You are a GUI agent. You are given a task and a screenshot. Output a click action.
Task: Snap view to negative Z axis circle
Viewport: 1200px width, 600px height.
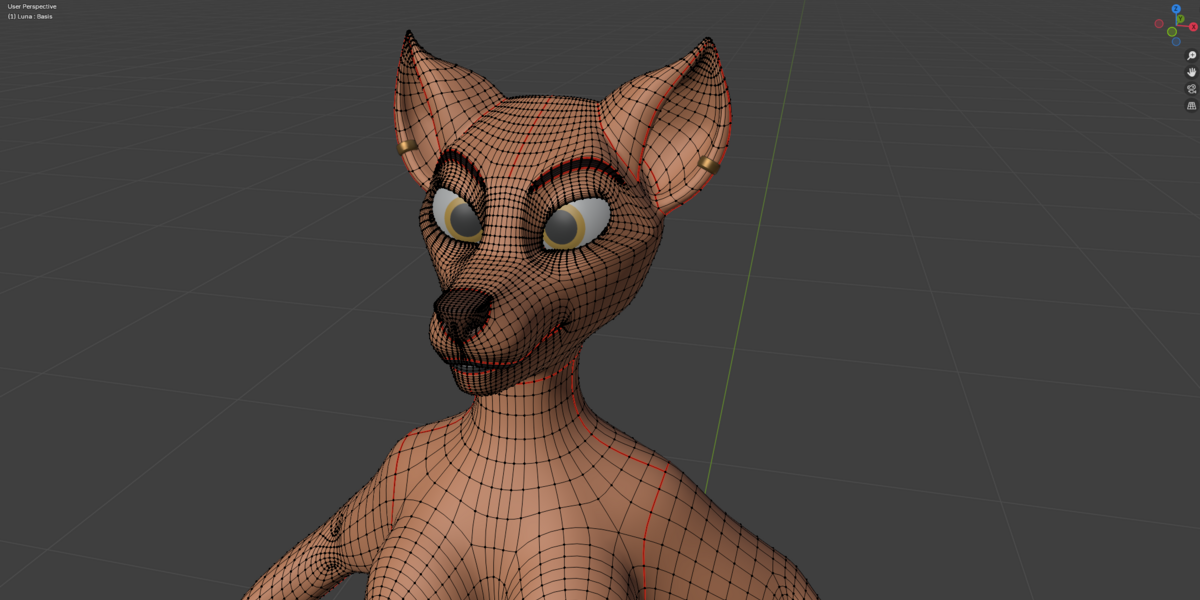[x=1176, y=41]
